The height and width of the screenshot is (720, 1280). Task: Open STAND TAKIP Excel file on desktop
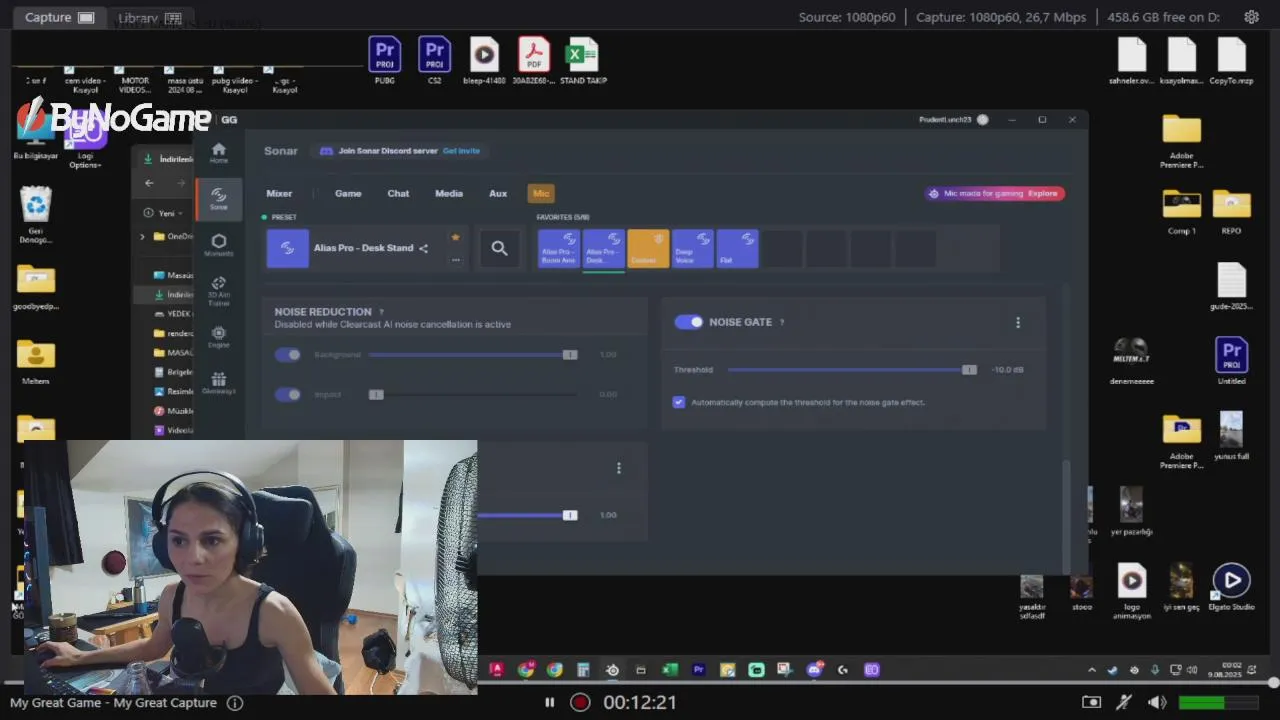click(x=583, y=61)
